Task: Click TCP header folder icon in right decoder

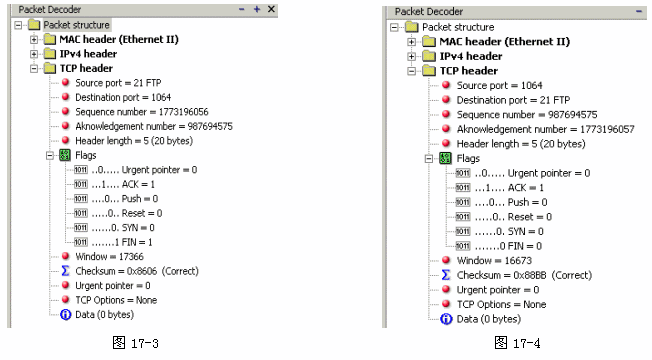Action: pyautogui.click(x=429, y=71)
